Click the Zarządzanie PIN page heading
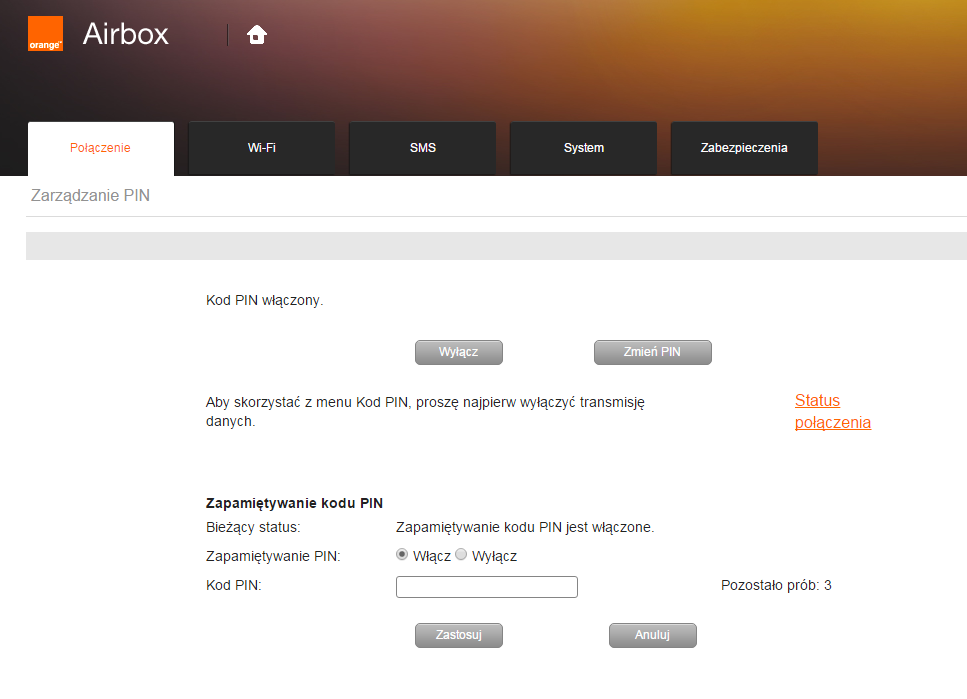The height and width of the screenshot is (699, 967). pyautogui.click(x=91, y=196)
